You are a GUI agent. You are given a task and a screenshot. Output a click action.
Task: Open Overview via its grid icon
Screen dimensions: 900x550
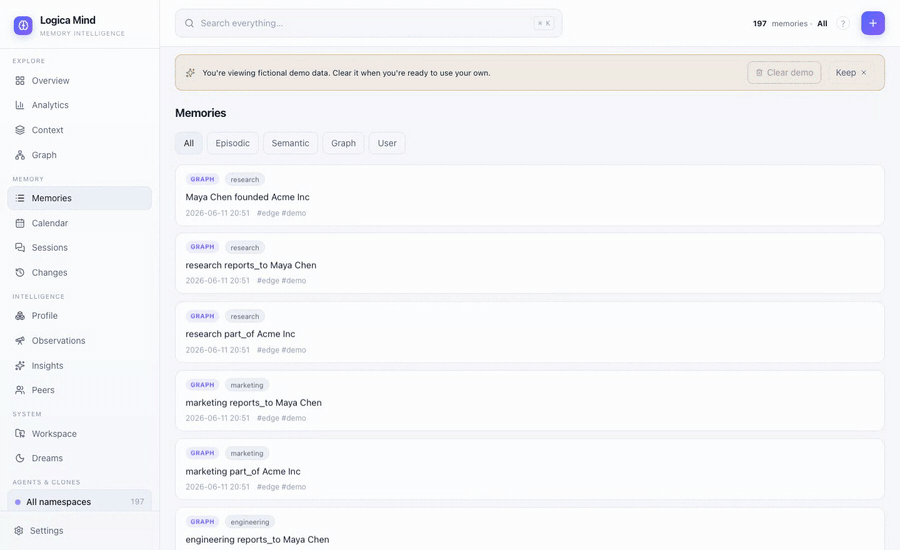tap(20, 81)
